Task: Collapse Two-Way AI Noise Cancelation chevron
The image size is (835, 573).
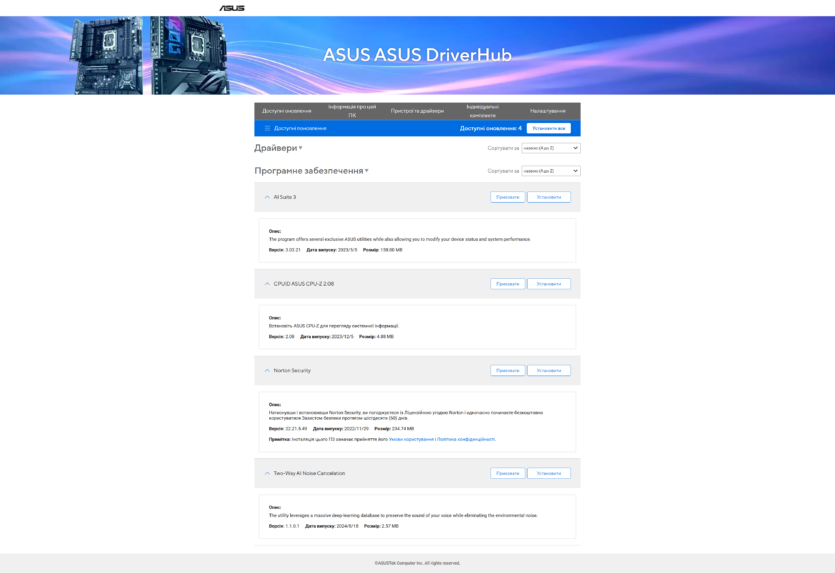Action: tap(267, 473)
